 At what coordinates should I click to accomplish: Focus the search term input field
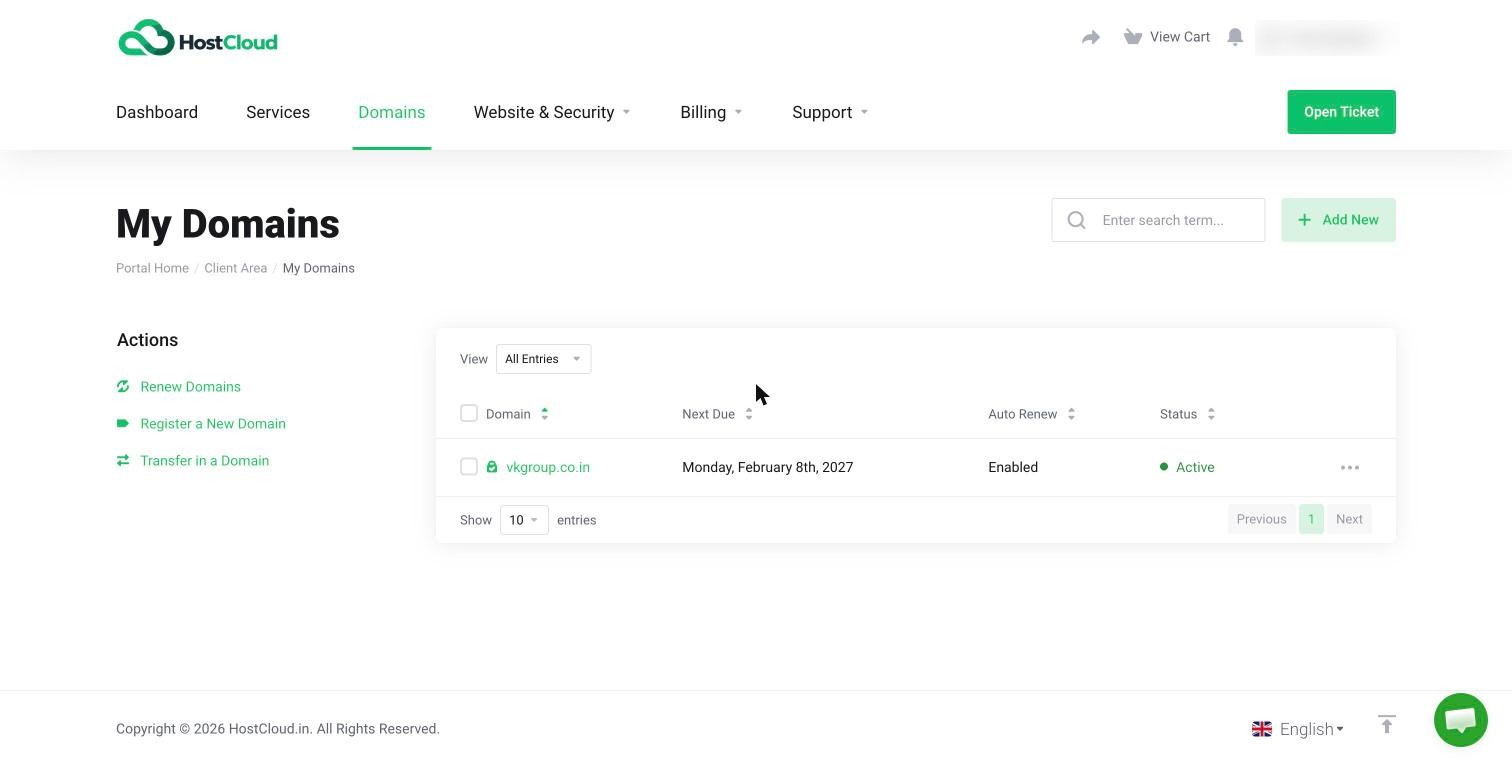pyautogui.click(x=1158, y=220)
